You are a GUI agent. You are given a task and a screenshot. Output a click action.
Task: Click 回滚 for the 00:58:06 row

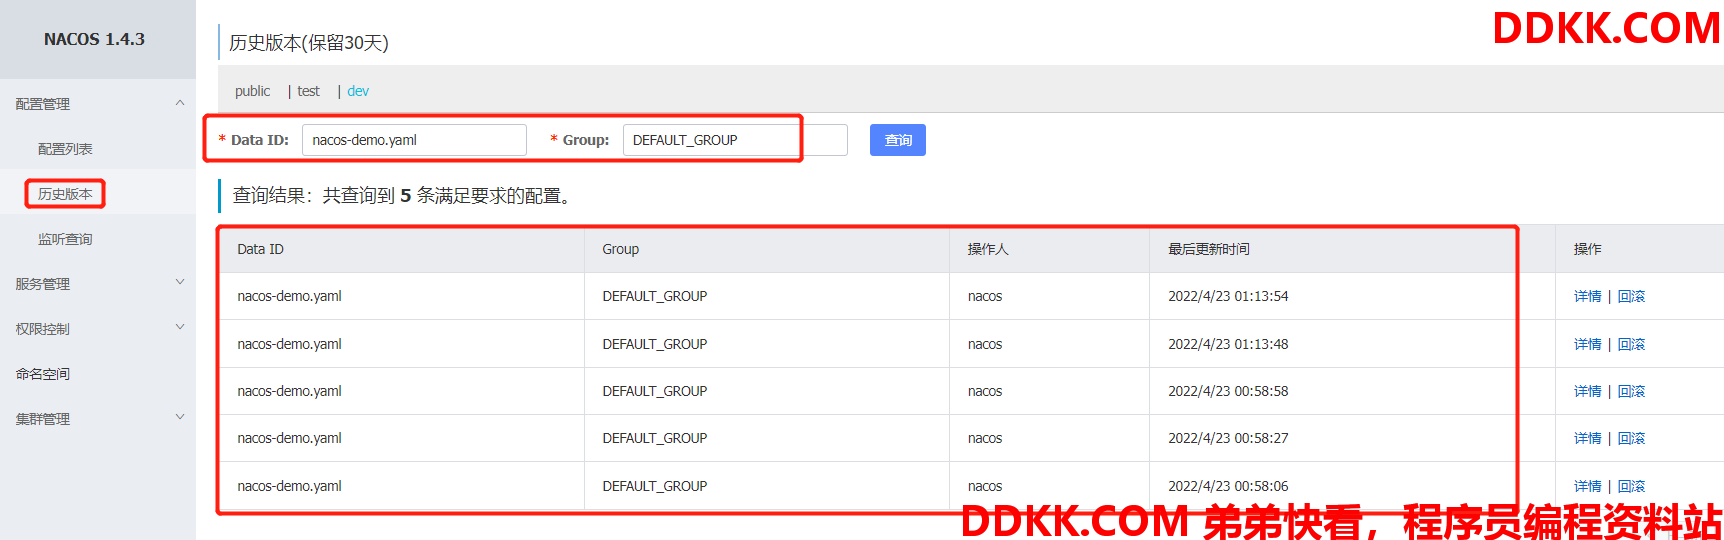[1631, 486]
